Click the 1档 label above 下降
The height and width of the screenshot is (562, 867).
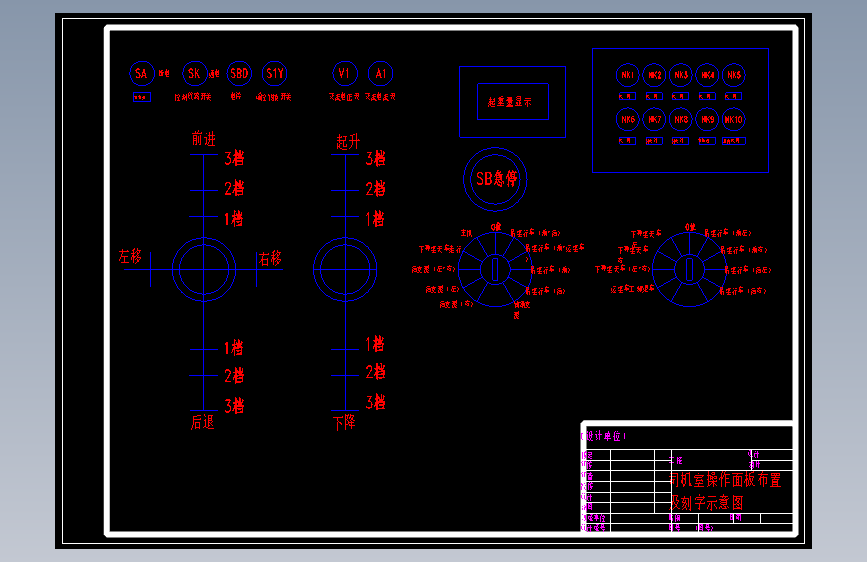click(x=375, y=344)
